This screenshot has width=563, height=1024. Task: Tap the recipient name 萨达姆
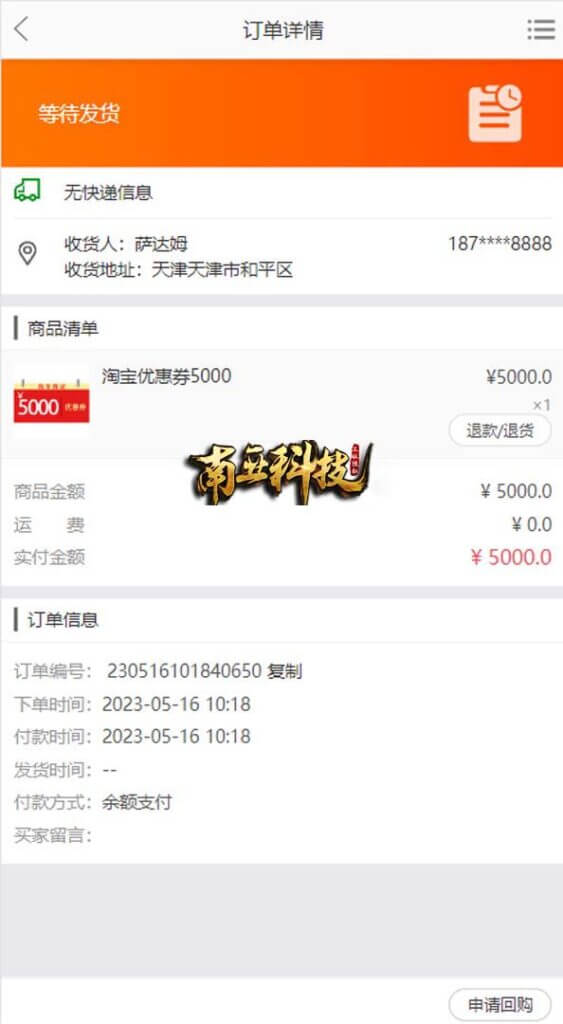pos(161,244)
